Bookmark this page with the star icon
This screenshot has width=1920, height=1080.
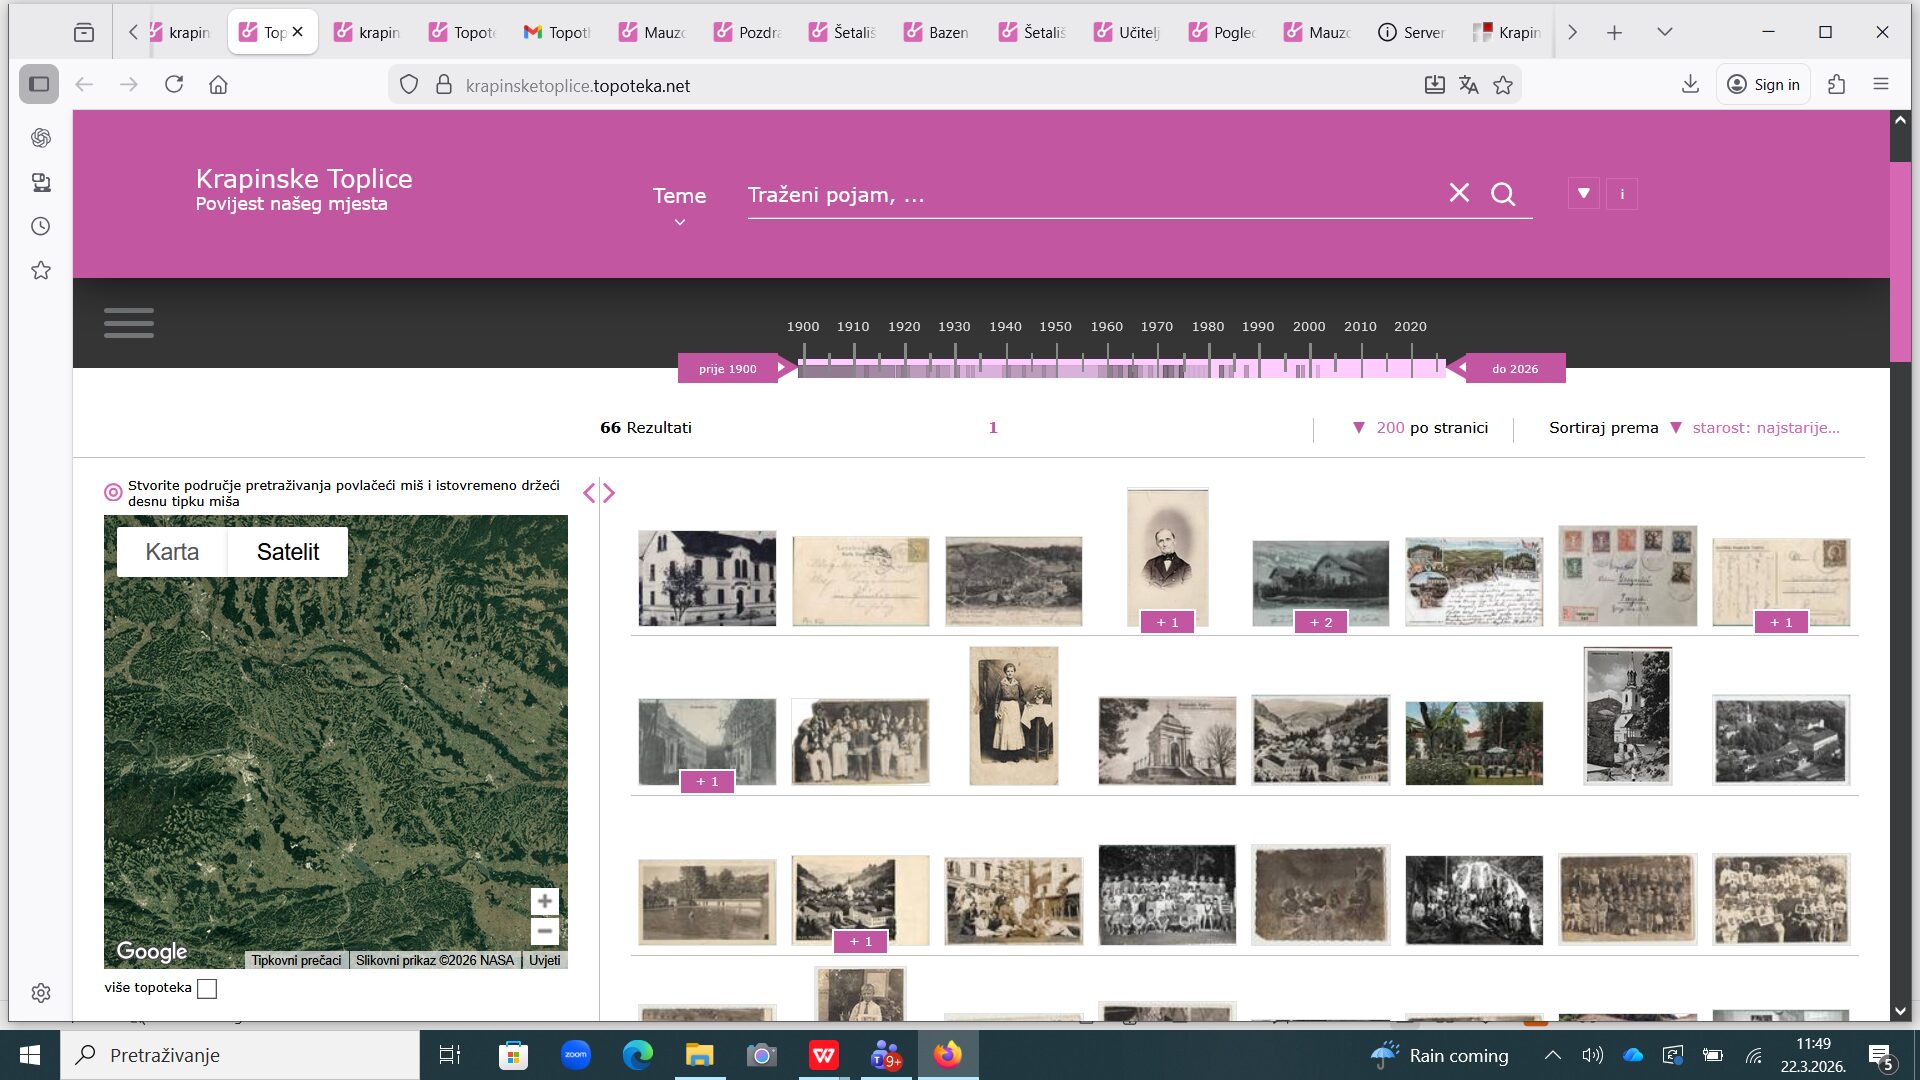[x=1502, y=85]
